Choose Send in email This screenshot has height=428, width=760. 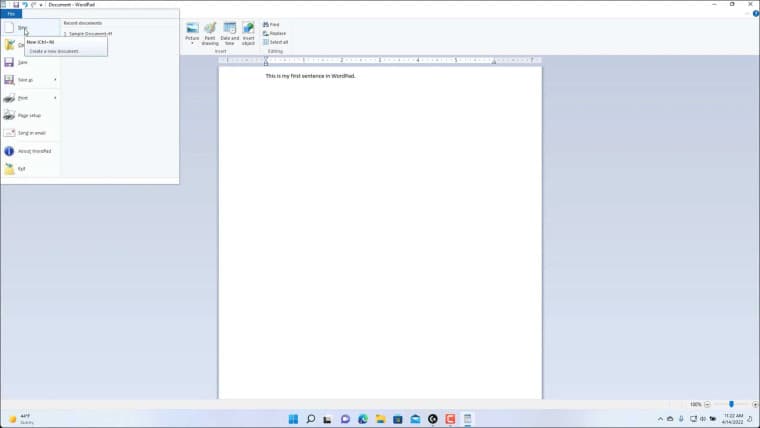[30, 133]
